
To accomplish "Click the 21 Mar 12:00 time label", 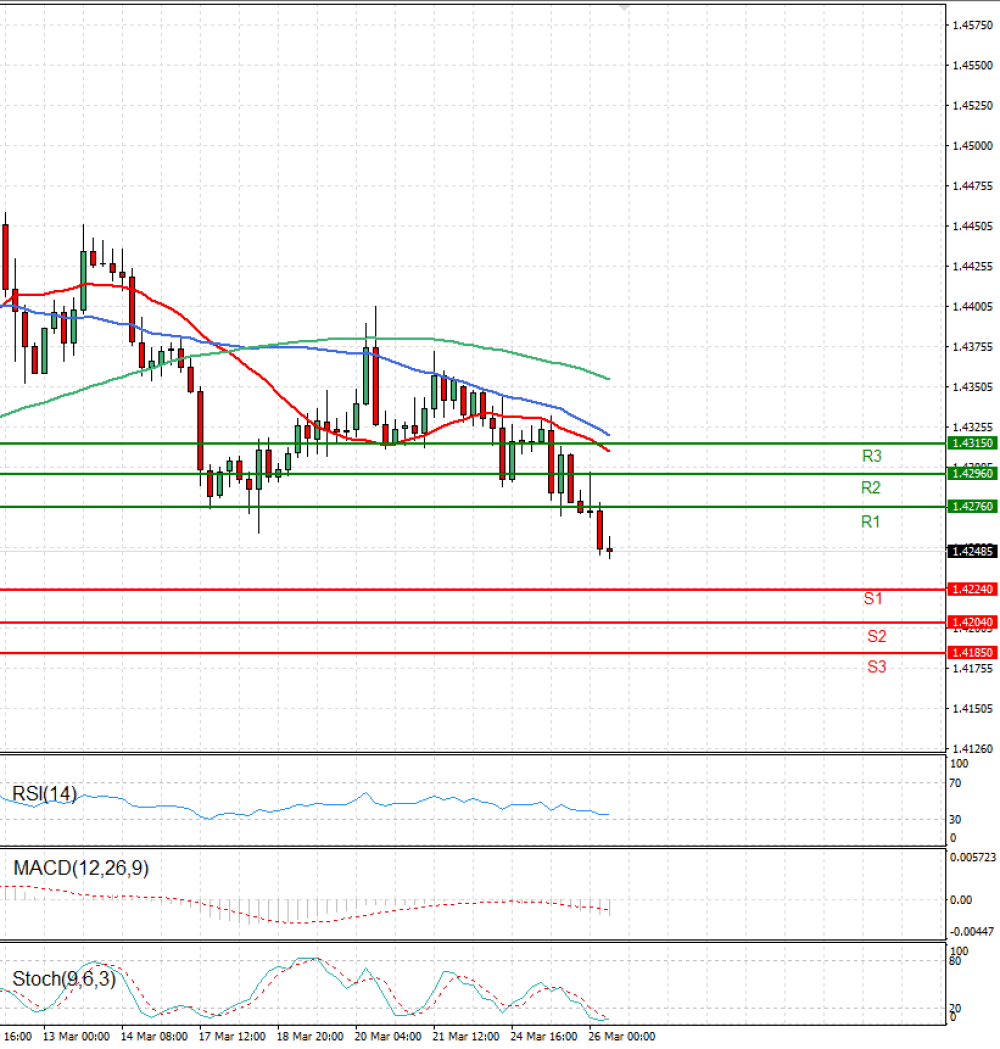I will tap(466, 1036).
